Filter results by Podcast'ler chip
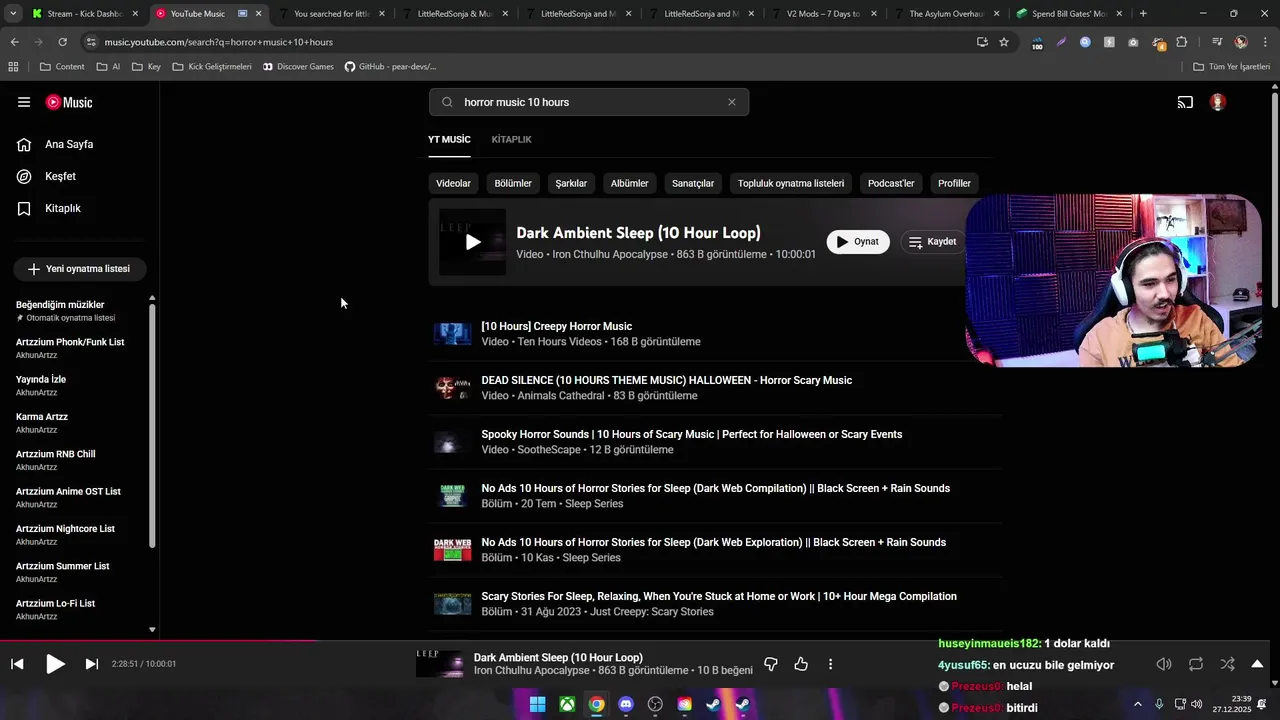 point(891,183)
